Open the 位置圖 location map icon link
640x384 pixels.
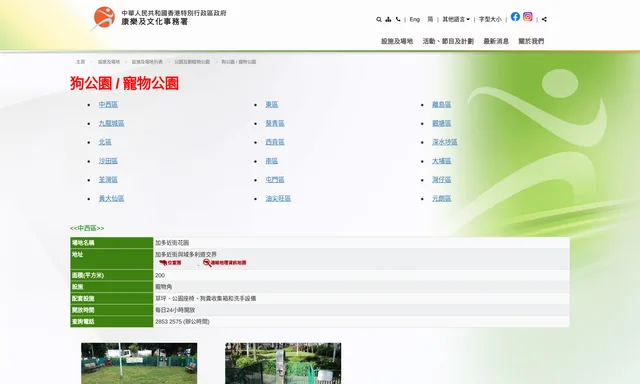point(171,263)
